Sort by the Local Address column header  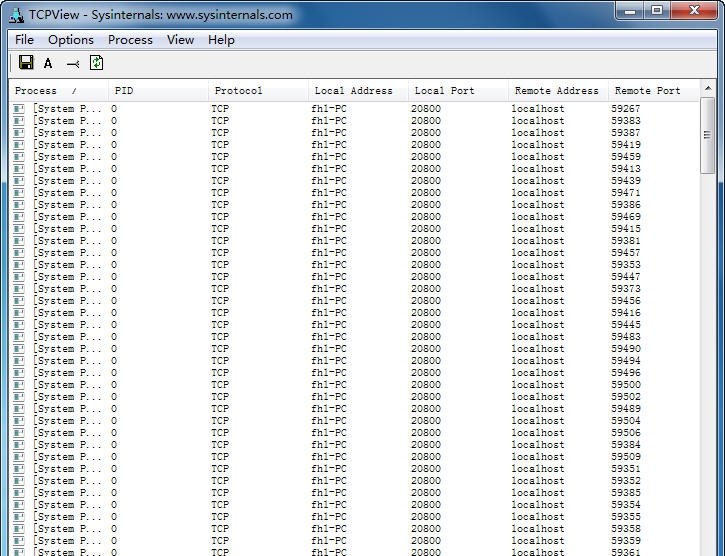tap(358, 91)
